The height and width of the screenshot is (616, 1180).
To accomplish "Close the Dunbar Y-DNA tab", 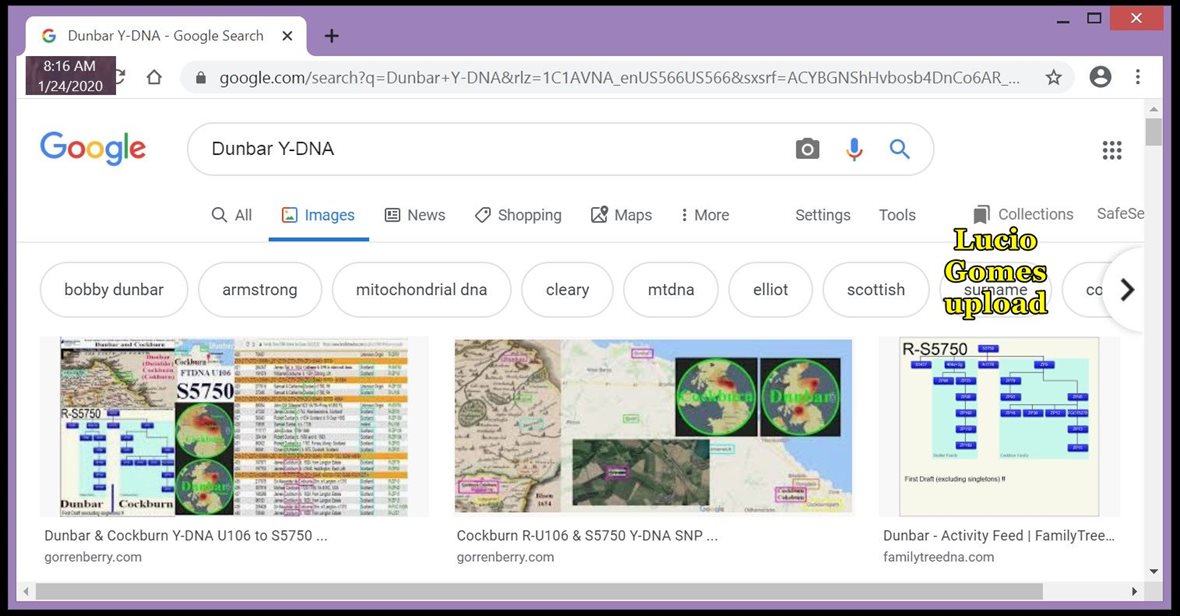I will tap(288, 36).
